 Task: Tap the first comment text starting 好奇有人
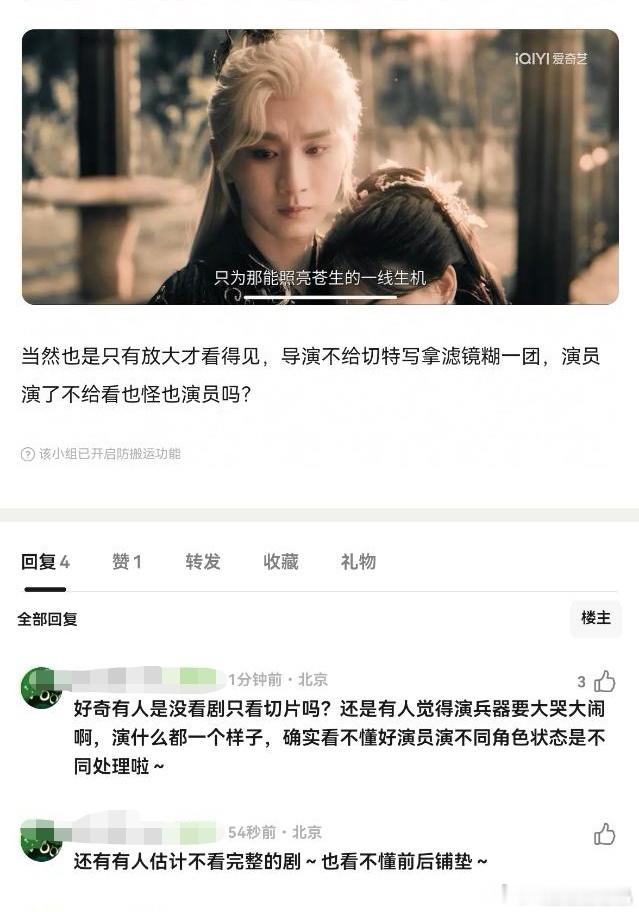pos(340,738)
